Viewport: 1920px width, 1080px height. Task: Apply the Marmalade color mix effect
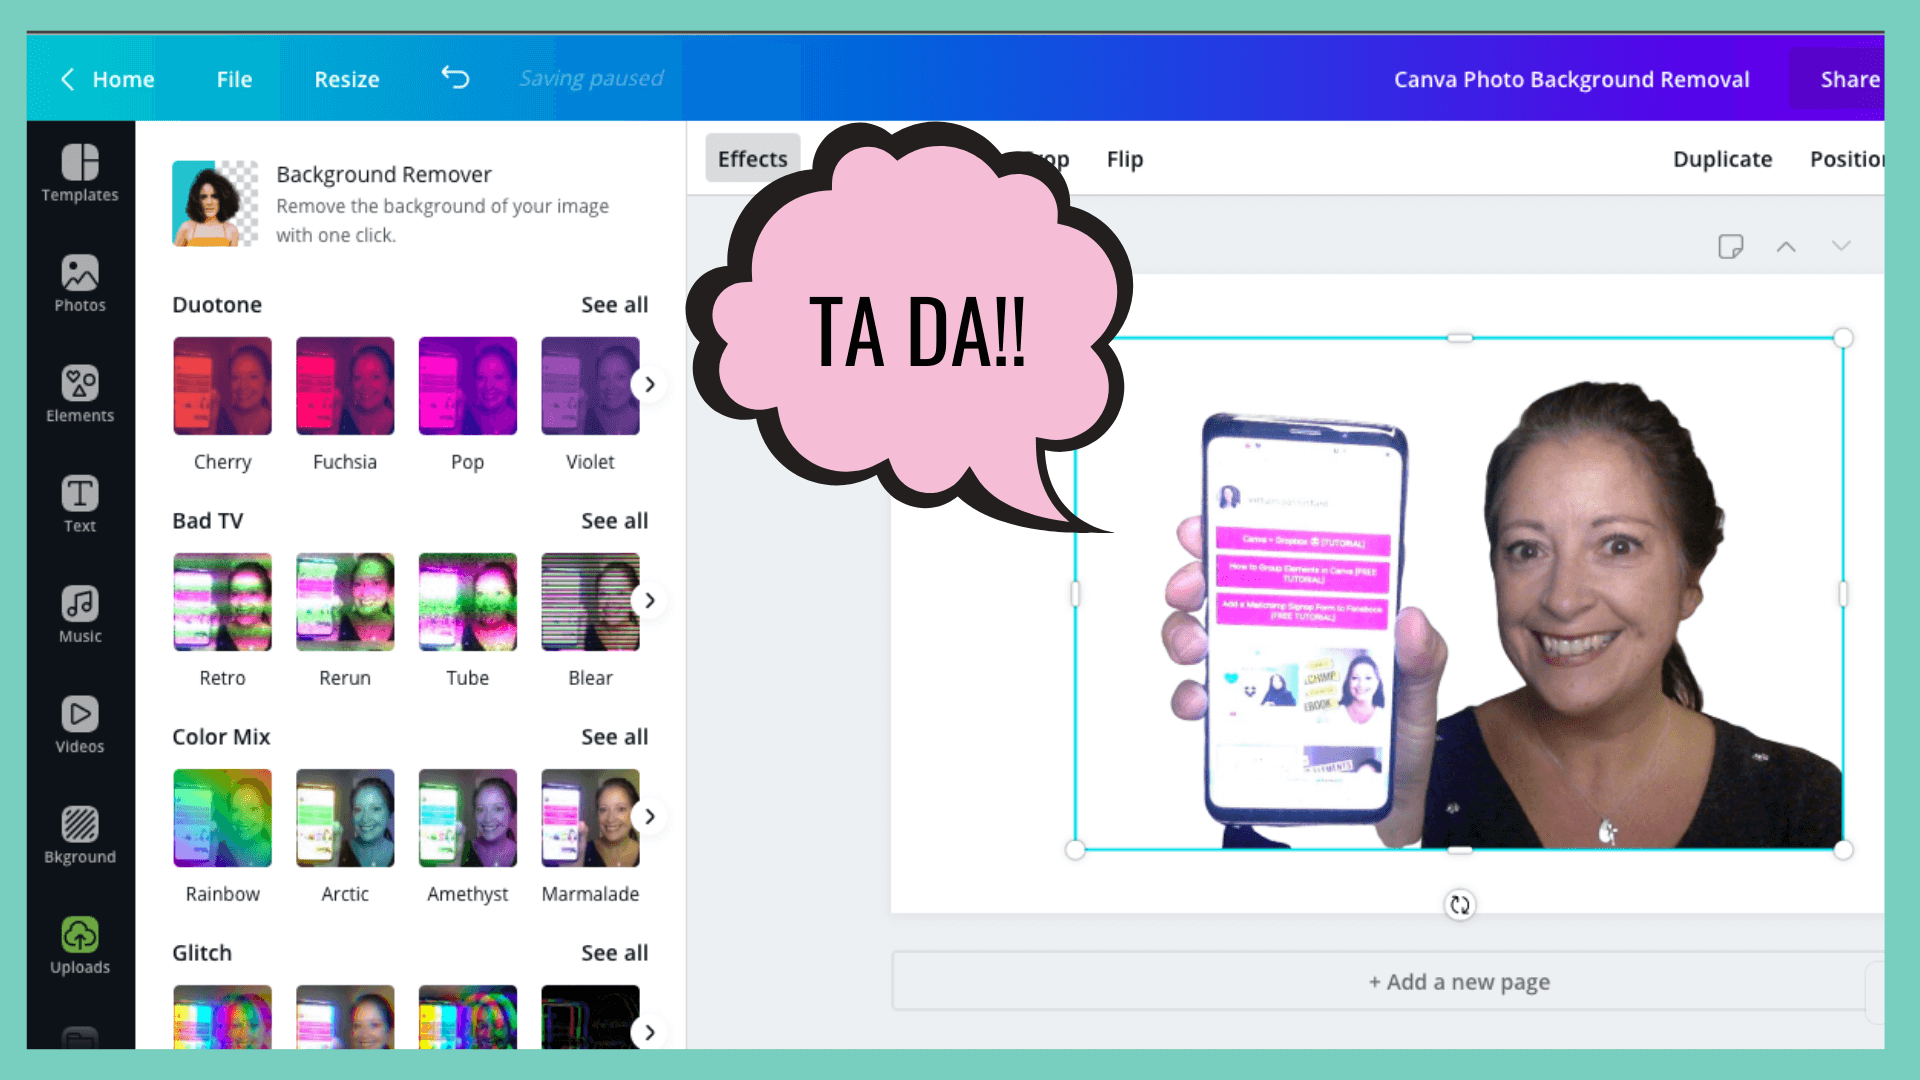[x=590, y=818]
